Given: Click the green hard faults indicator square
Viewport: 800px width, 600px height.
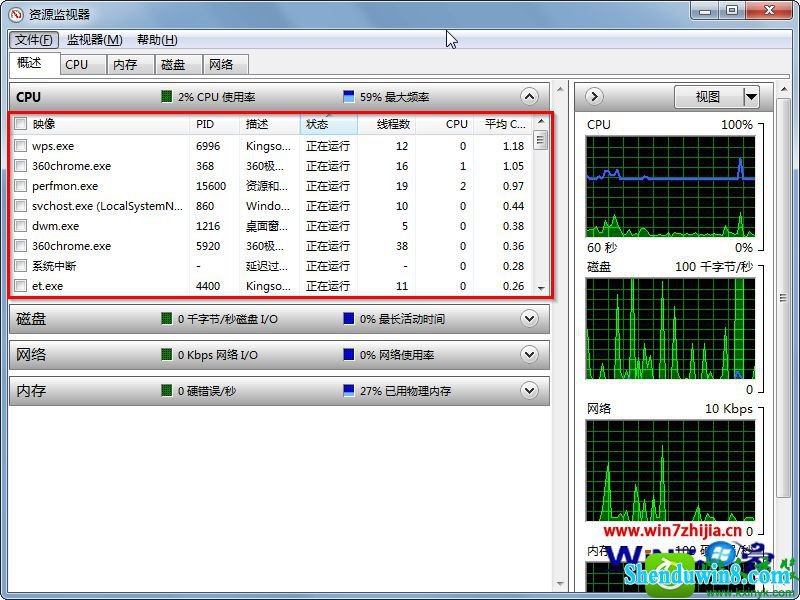Looking at the screenshot, I should point(166,391).
